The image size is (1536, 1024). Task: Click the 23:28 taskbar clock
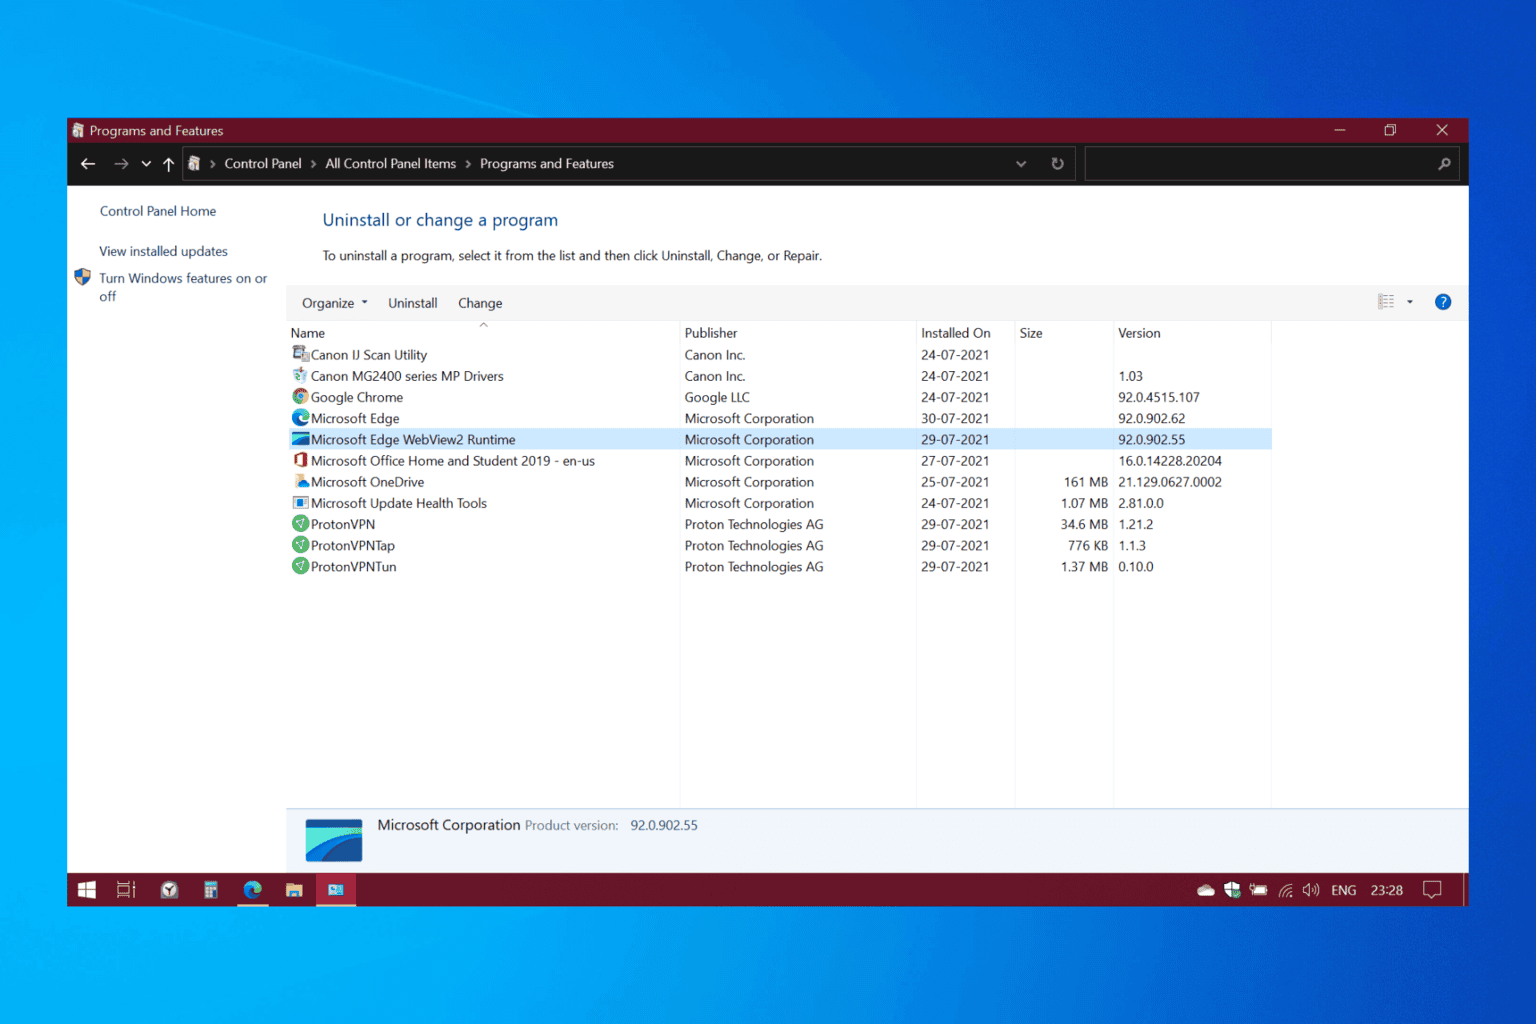pos(1387,890)
